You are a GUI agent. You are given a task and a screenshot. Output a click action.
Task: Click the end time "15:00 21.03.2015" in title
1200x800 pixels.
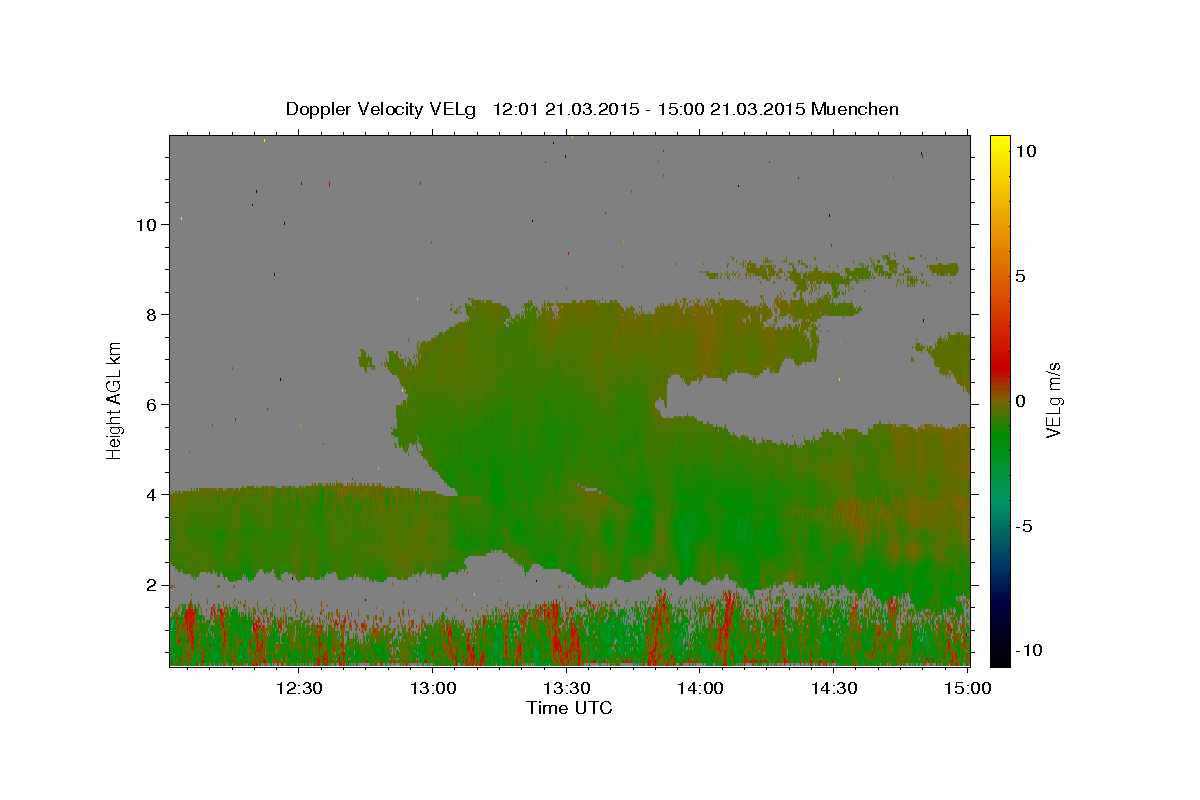732,109
